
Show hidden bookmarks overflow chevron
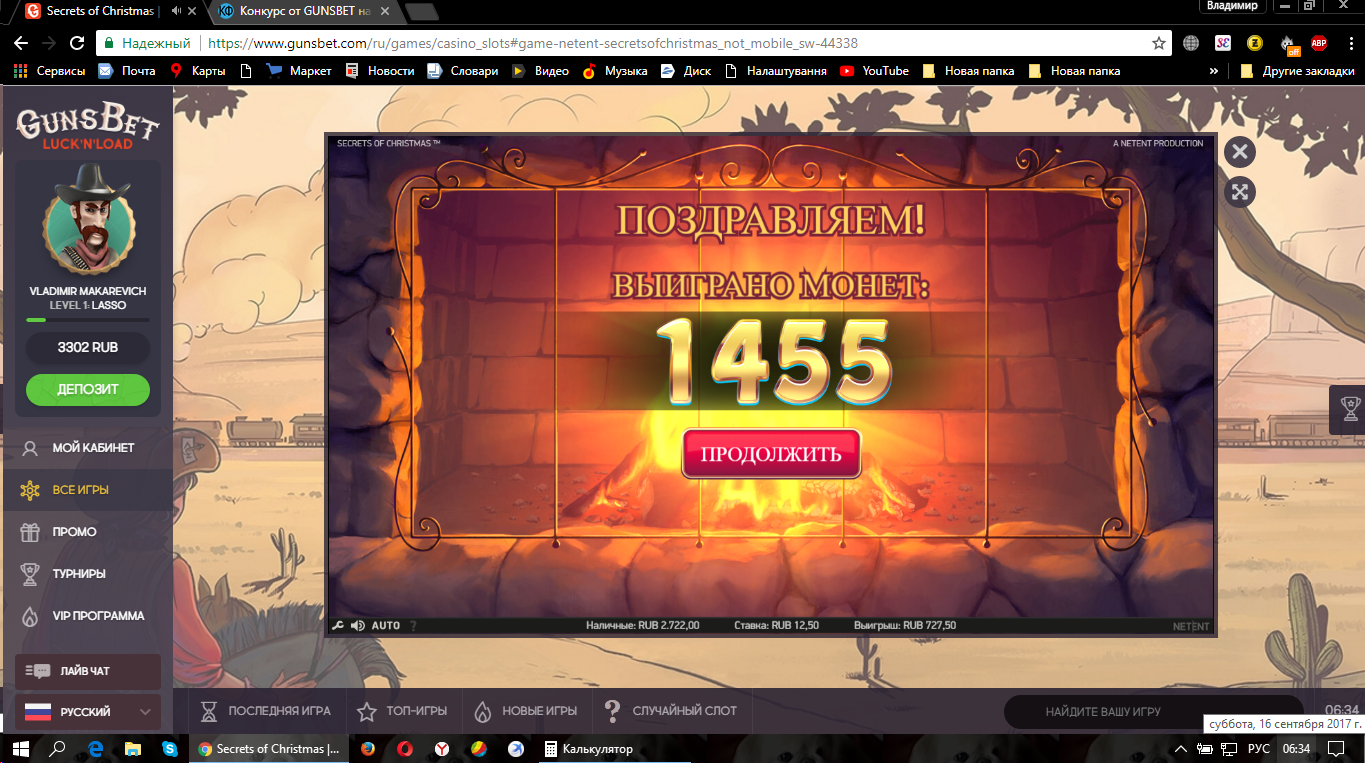(x=1214, y=71)
